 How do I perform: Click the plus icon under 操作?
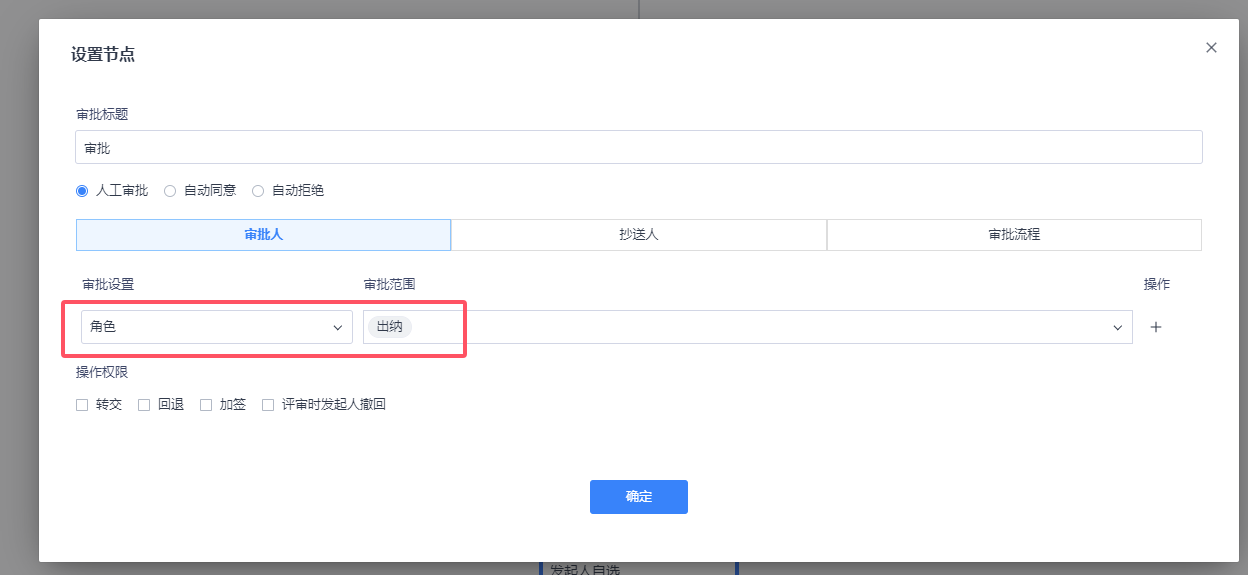click(x=1156, y=327)
